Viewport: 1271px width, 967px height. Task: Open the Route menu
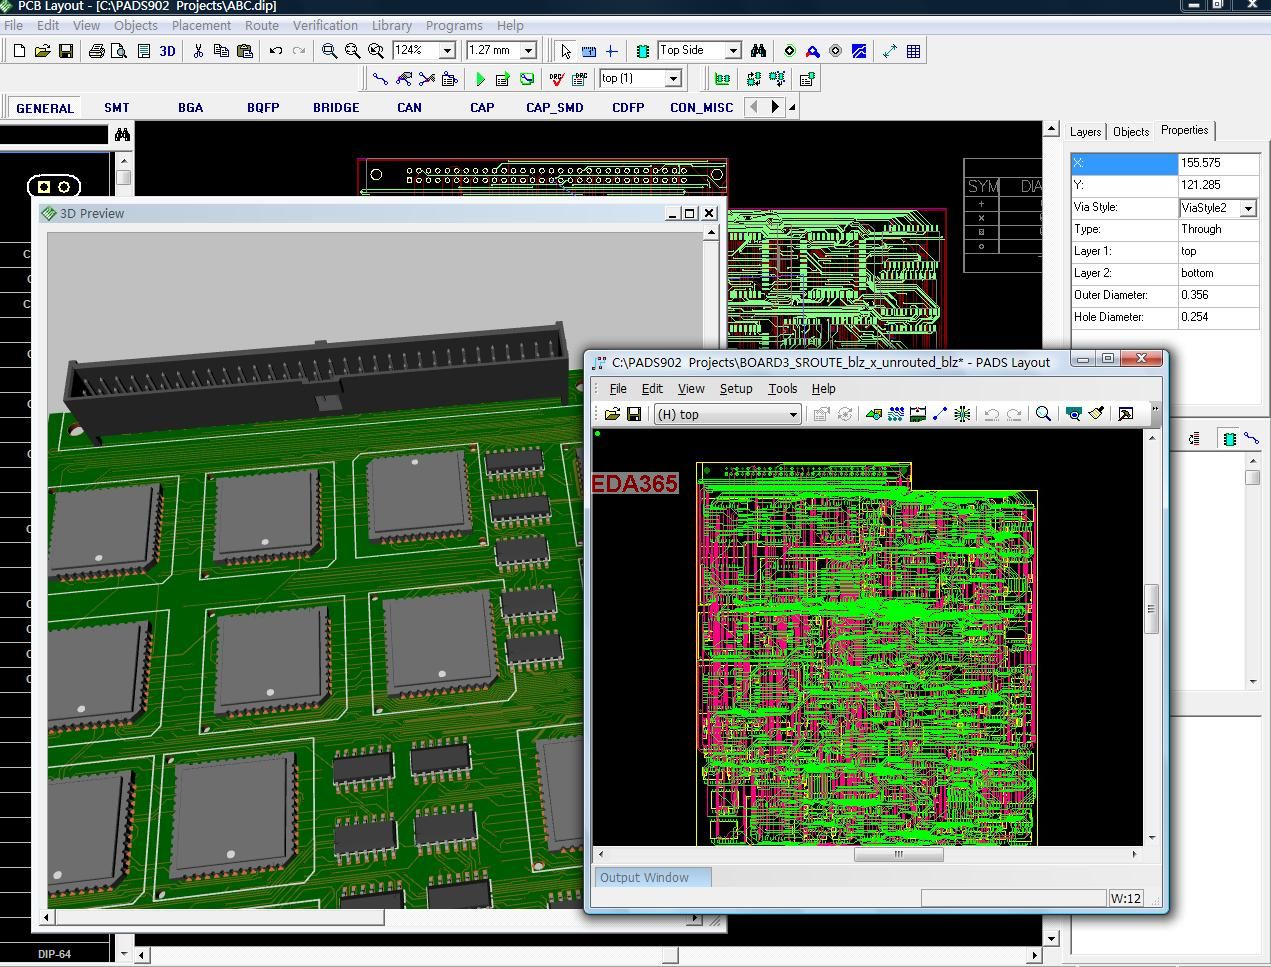pos(262,25)
